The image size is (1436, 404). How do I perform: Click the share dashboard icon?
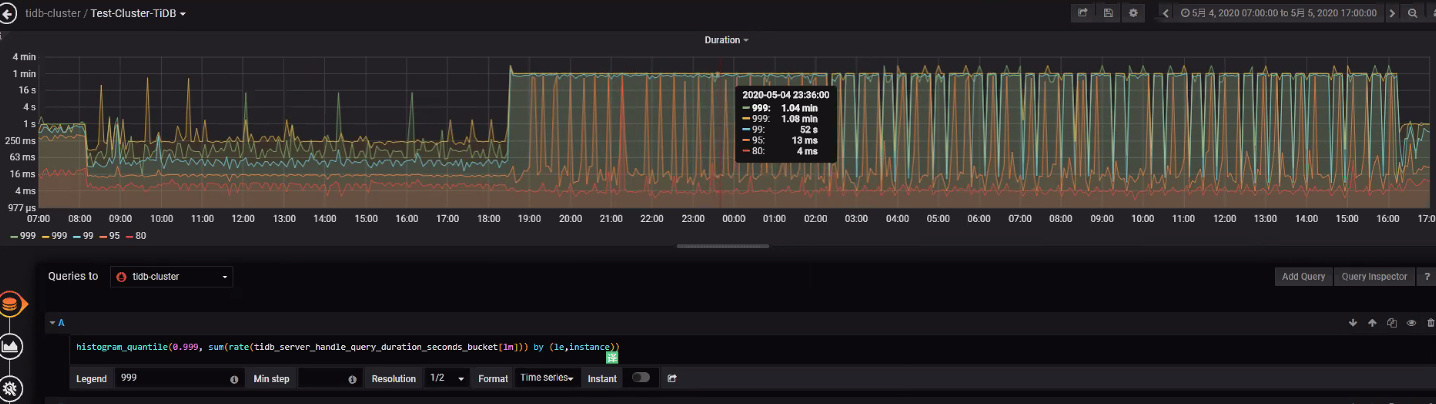(x=1082, y=13)
